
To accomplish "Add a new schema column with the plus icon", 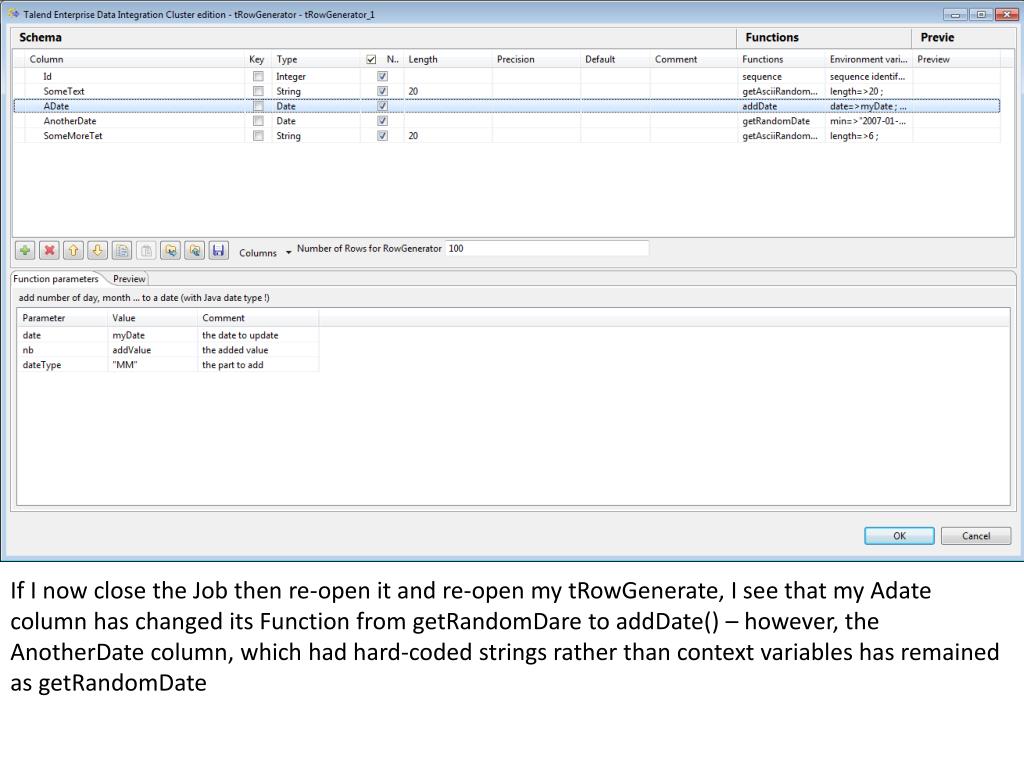I will (25, 251).
